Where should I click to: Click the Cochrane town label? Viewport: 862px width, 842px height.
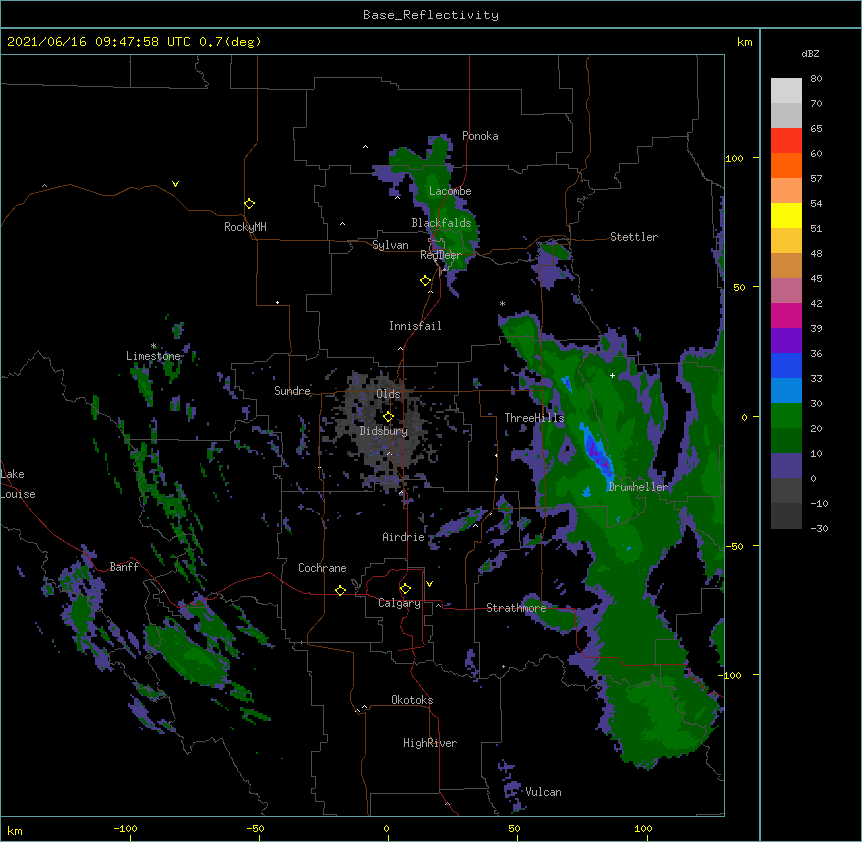322,568
